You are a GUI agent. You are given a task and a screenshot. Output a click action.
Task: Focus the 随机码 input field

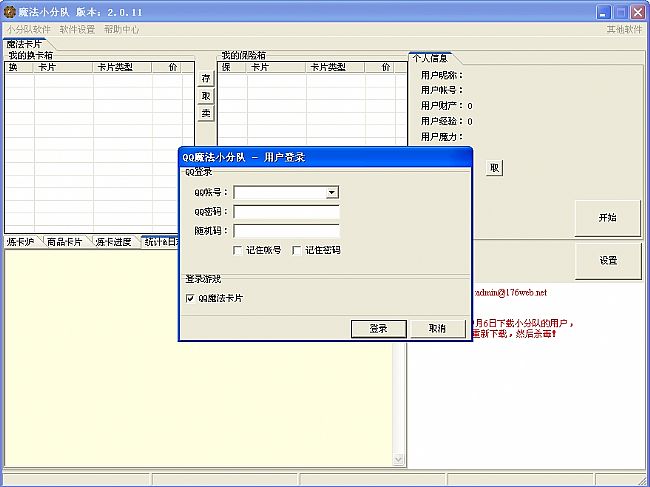(x=286, y=231)
